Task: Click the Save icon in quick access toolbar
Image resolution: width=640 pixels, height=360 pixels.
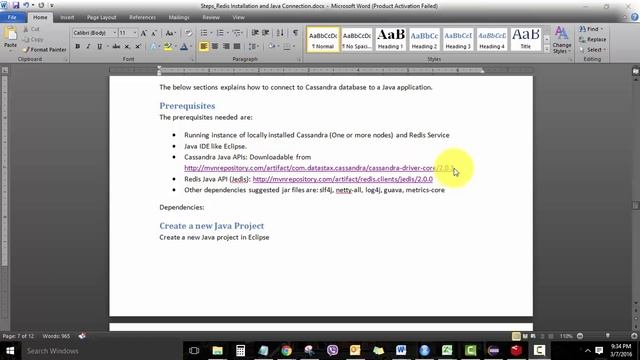Action: coord(16,5)
